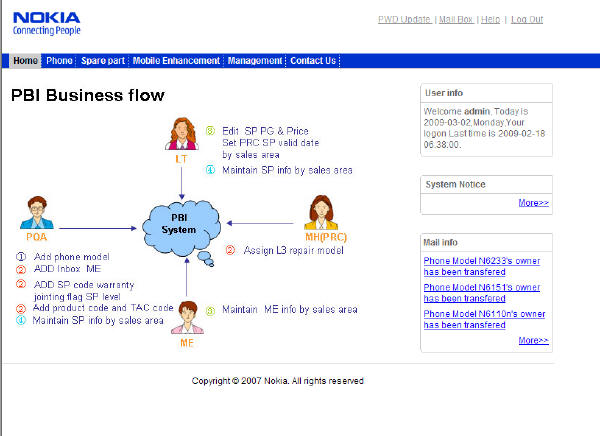Screen dimensions: 600x436
Task: Open the Phone Model N6151 mail
Action: tap(484, 292)
